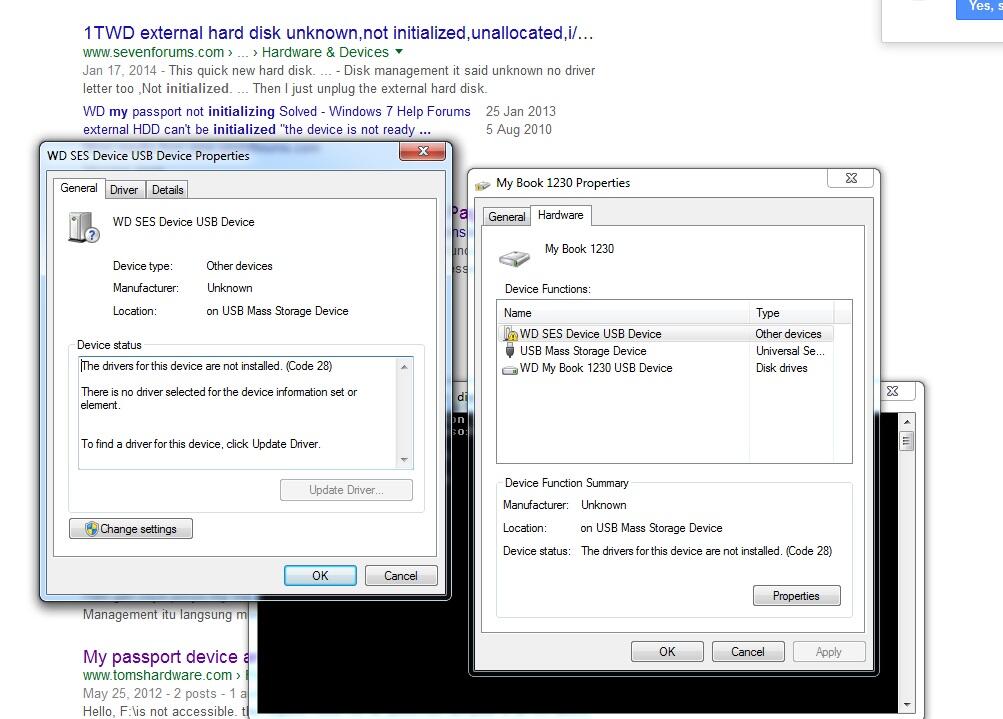Click Apply in My Book 1230 Properties
This screenshot has width=1003, height=719.
pyautogui.click(x=829, y=652)
